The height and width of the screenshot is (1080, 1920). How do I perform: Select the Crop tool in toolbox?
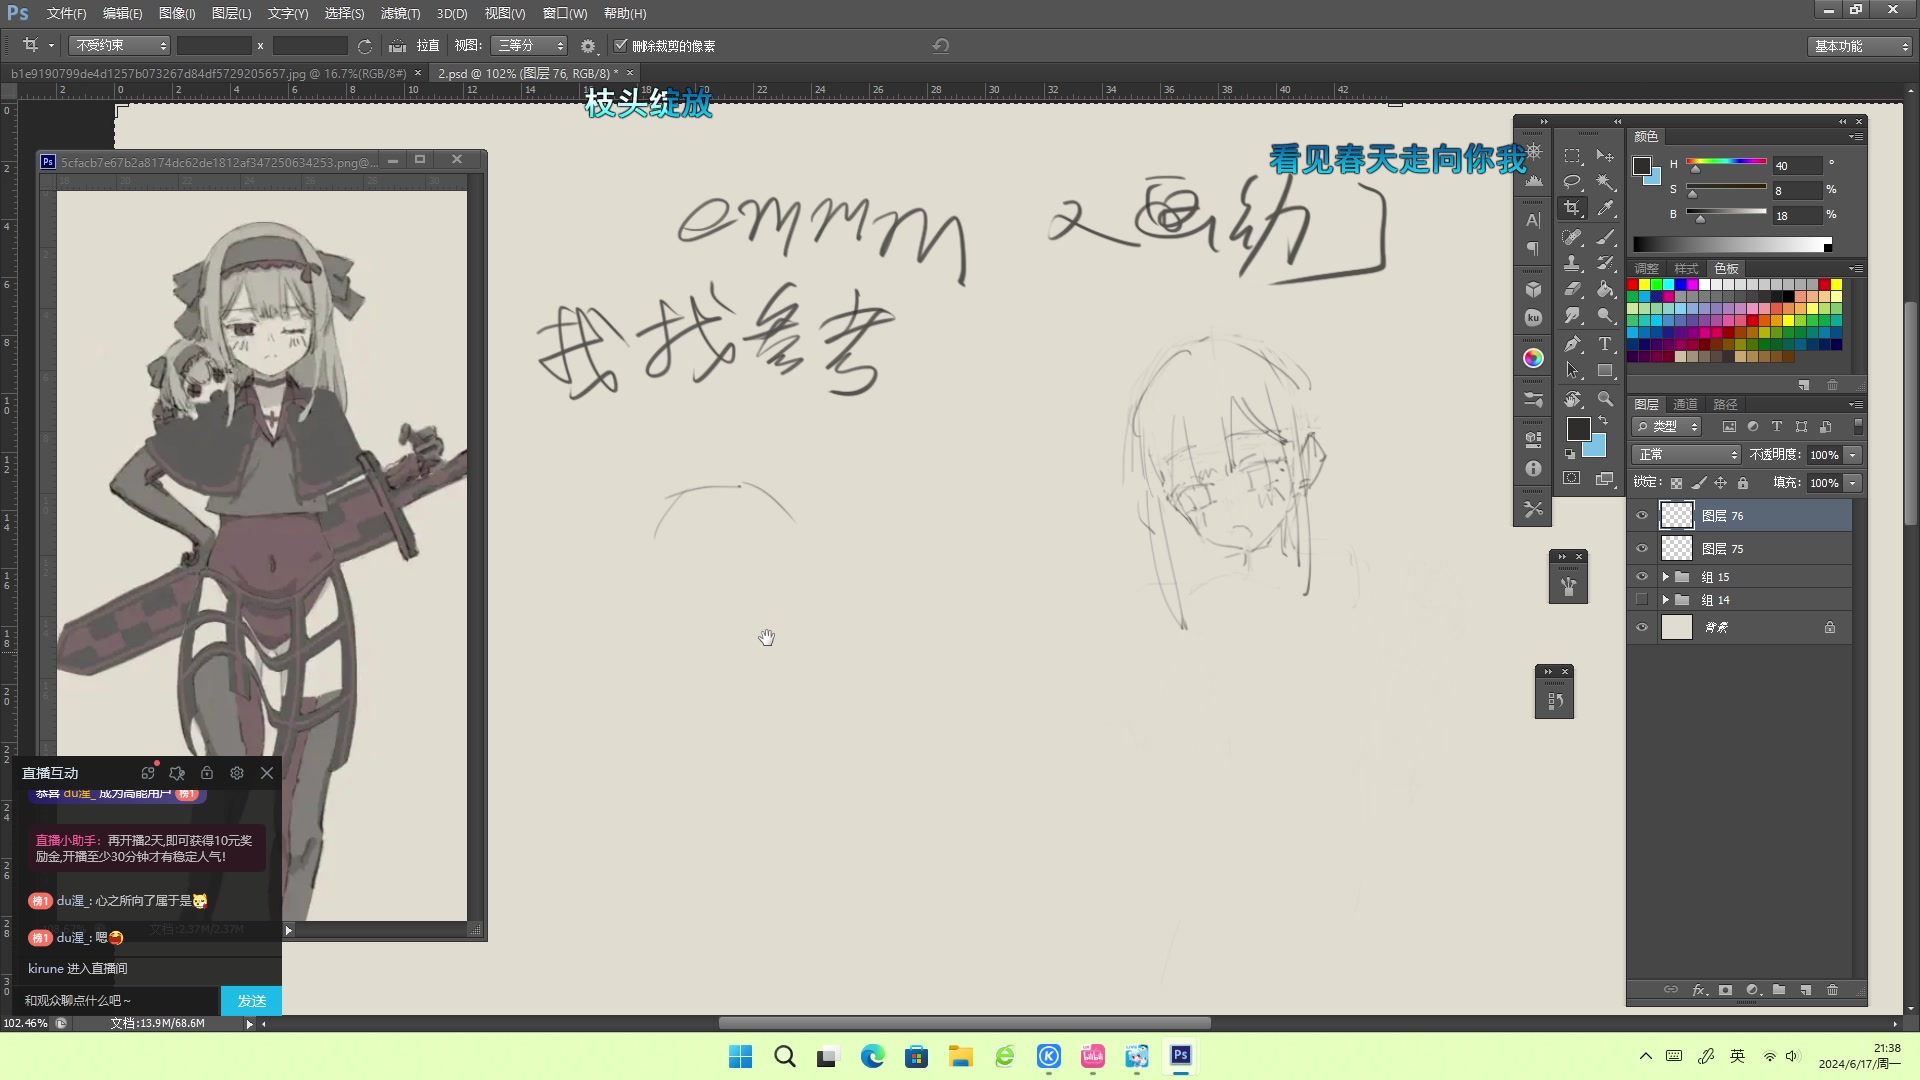1573,208
